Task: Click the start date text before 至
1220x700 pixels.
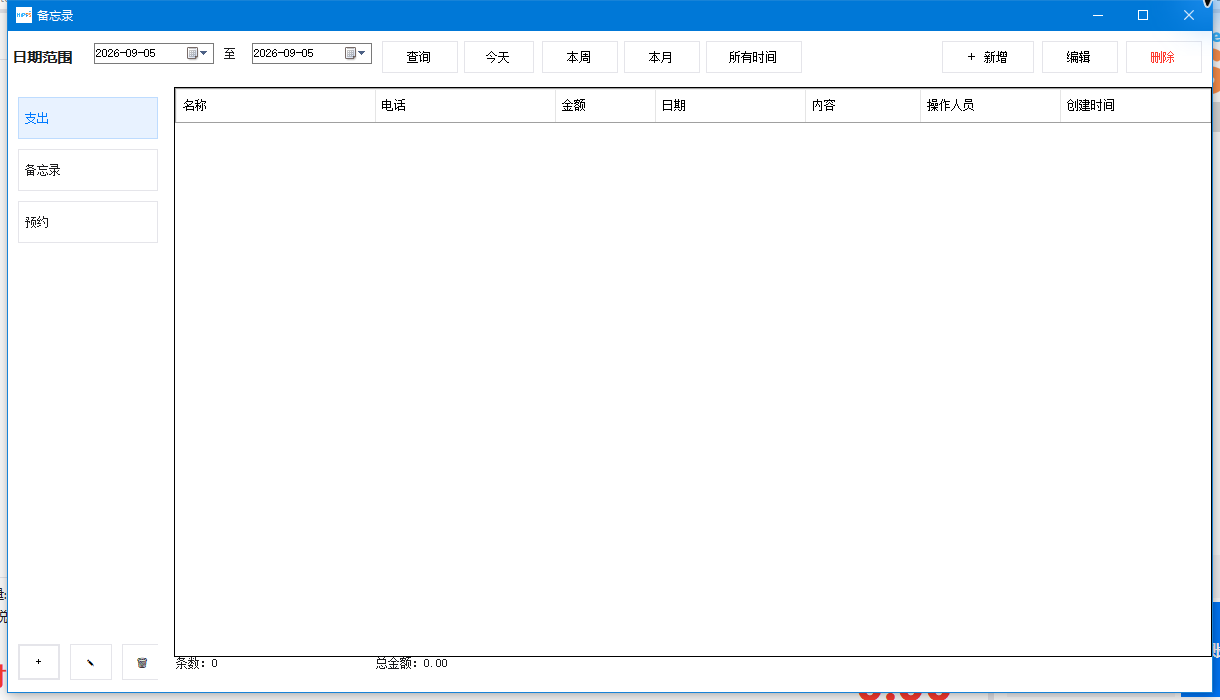Action: tap(126, 53)
